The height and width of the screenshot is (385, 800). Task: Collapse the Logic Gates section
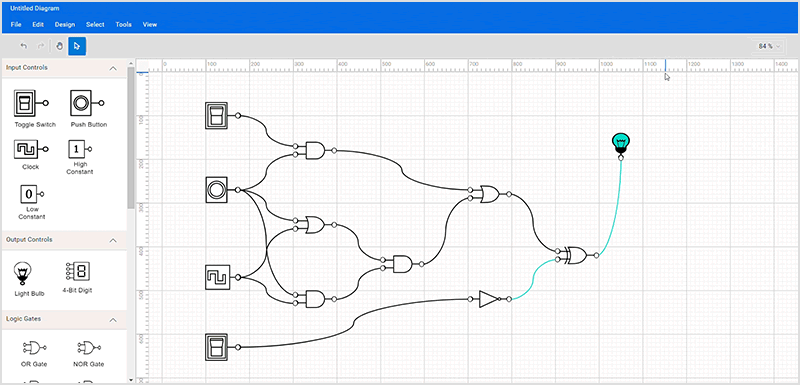[113, 320]
